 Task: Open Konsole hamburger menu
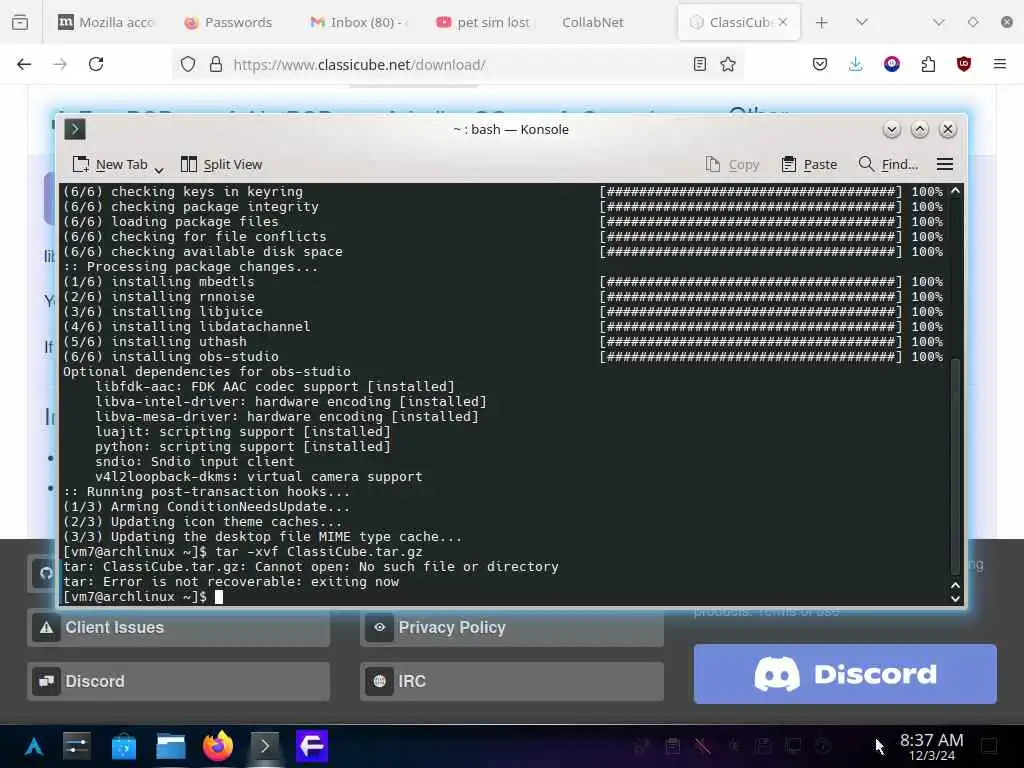945,165
